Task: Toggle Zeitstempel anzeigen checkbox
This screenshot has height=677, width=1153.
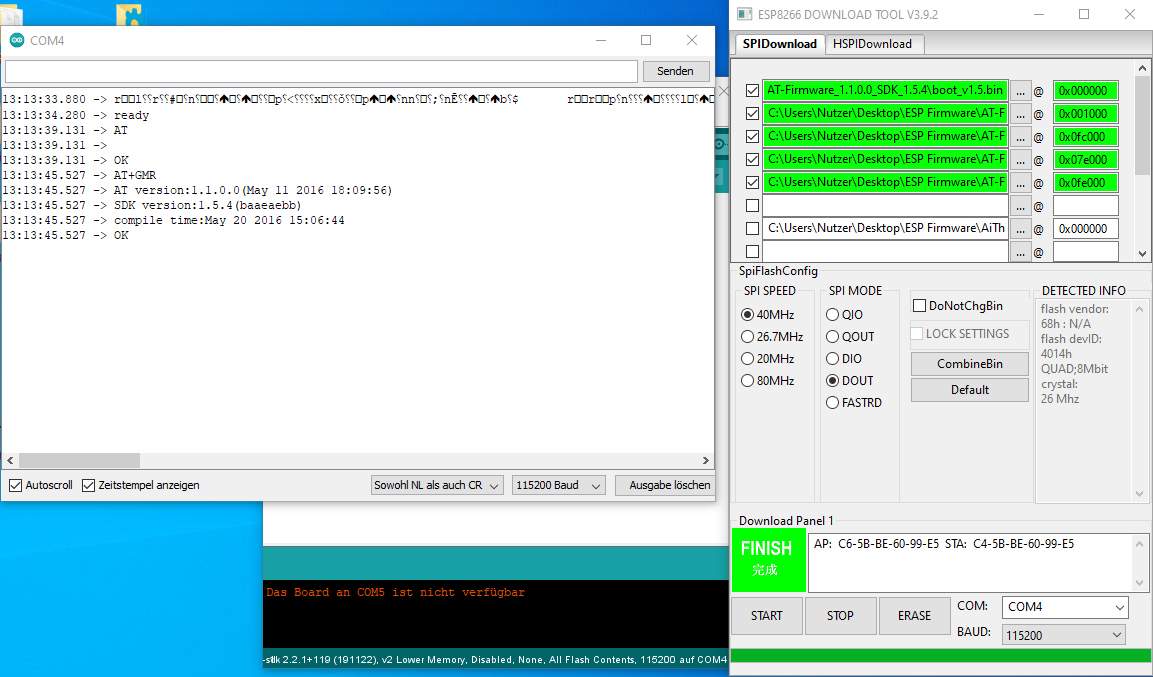Action: pos(88,485)
